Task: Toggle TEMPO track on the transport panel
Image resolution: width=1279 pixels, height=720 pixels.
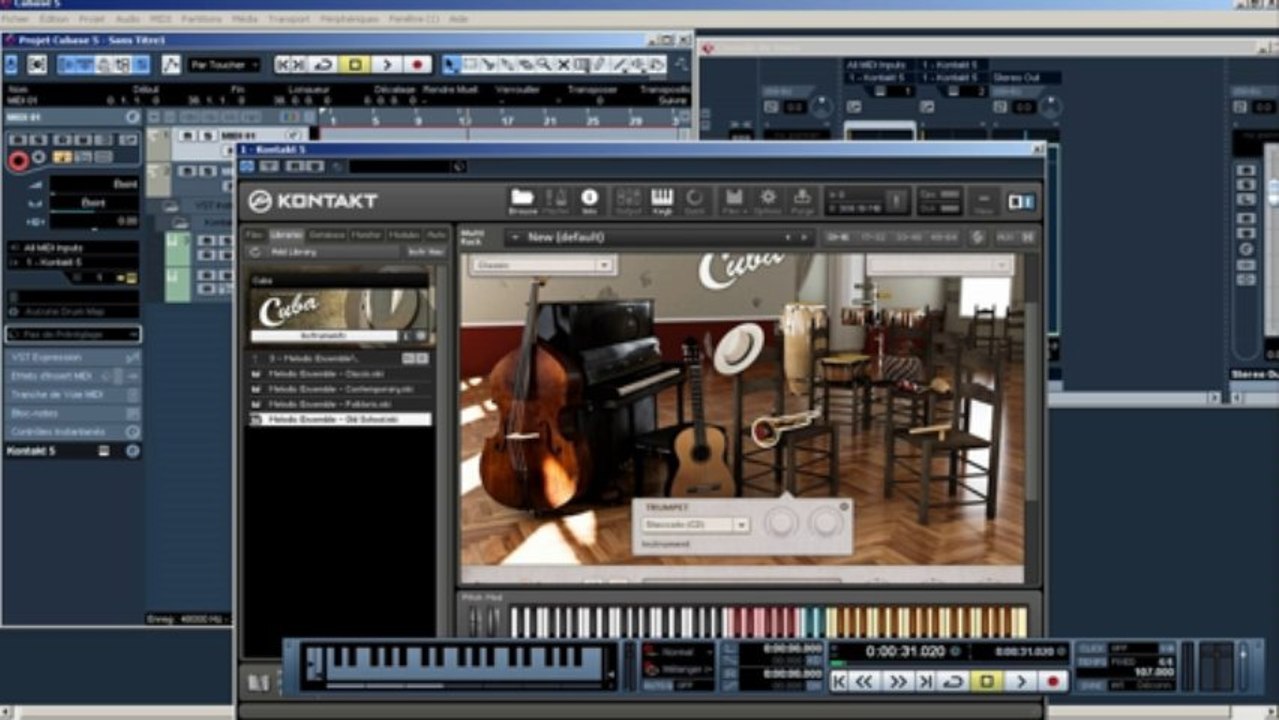Action: 1091,662
